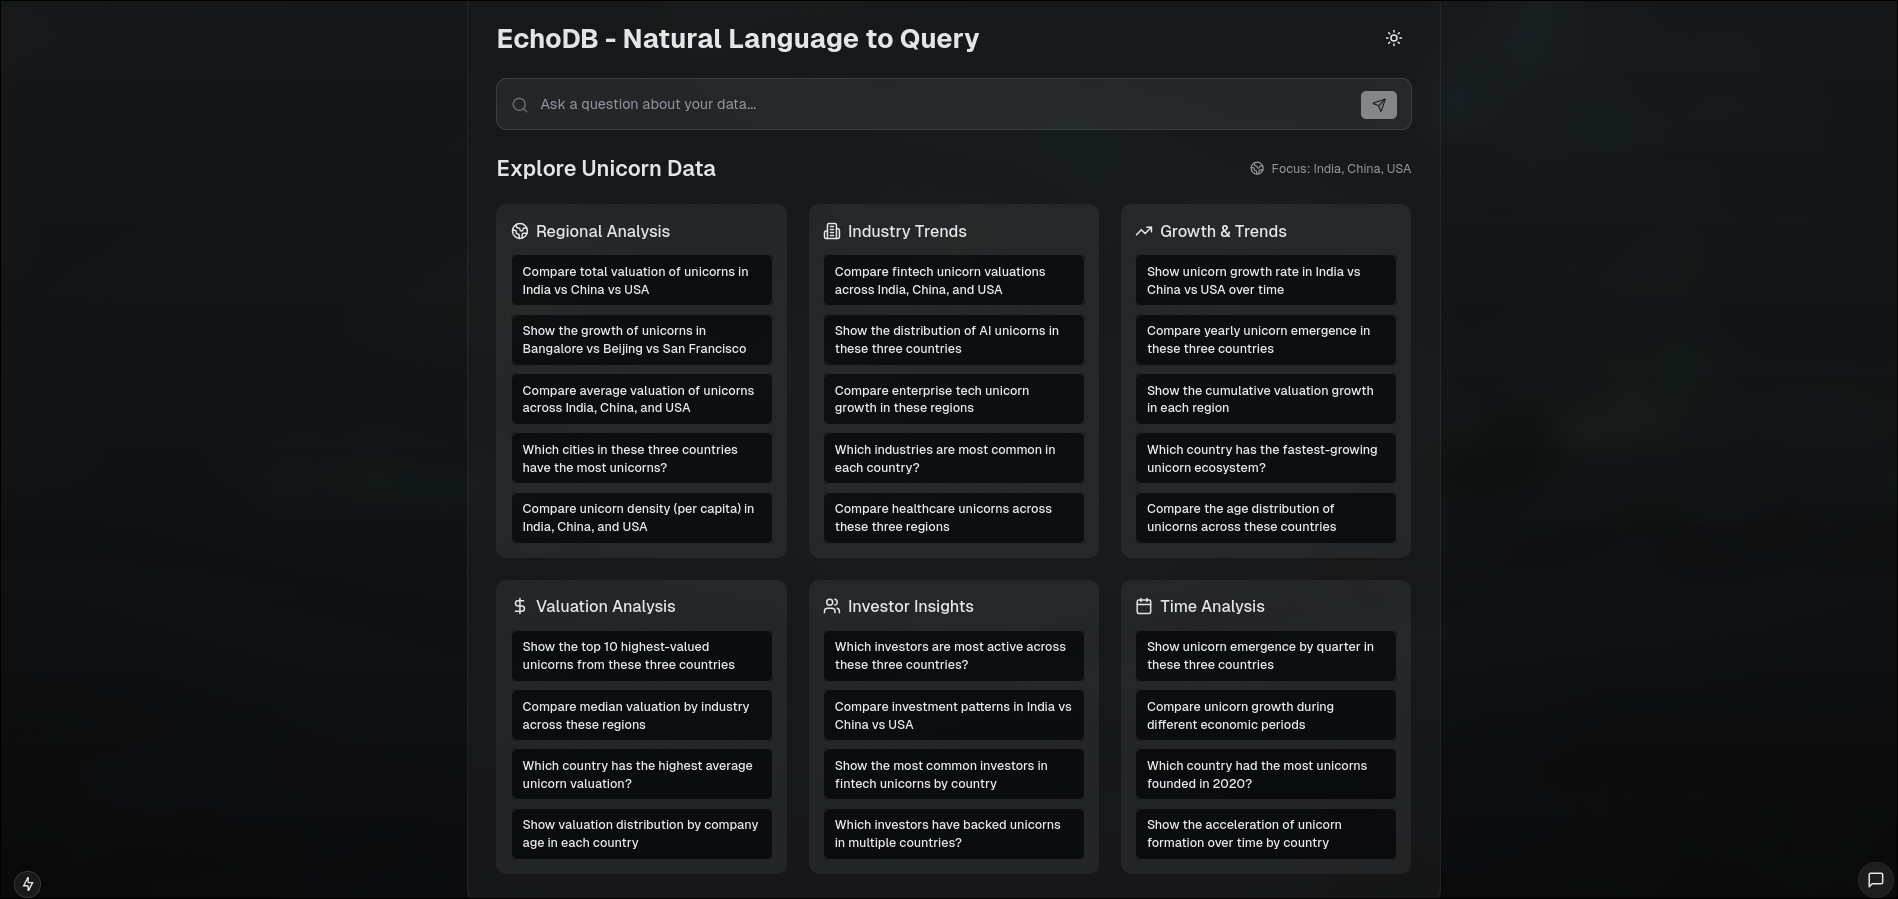
Task: Pick 'Compare yearly unicorn emergence' query
Action: [1265, 340]
